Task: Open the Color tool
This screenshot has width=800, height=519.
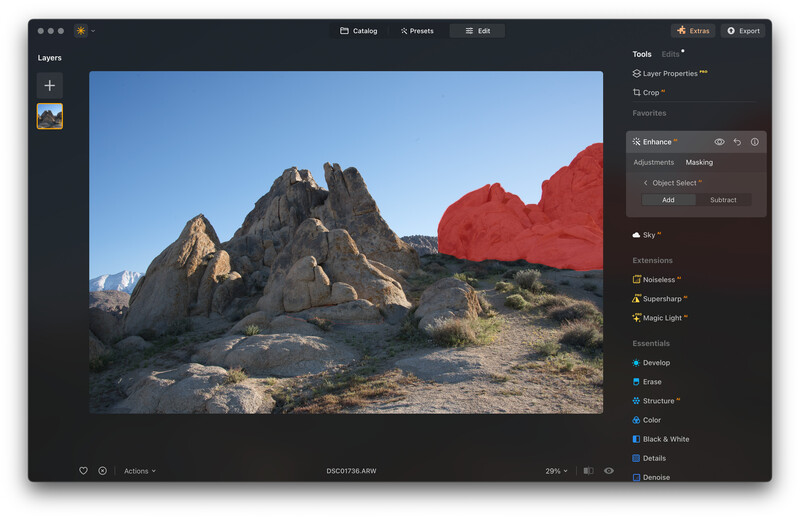Action: (646, 420)
